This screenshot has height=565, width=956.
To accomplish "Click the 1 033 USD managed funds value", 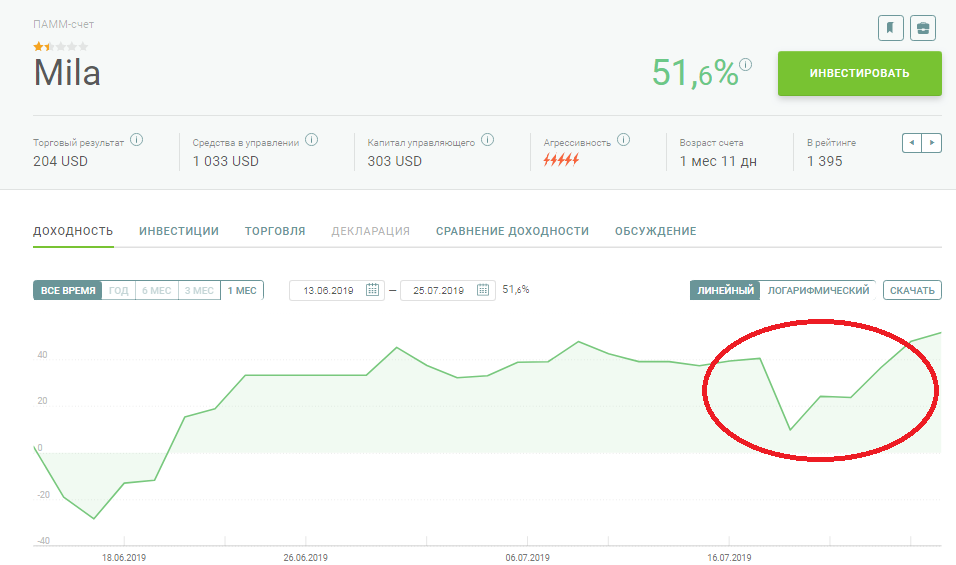I will [226, 161].
